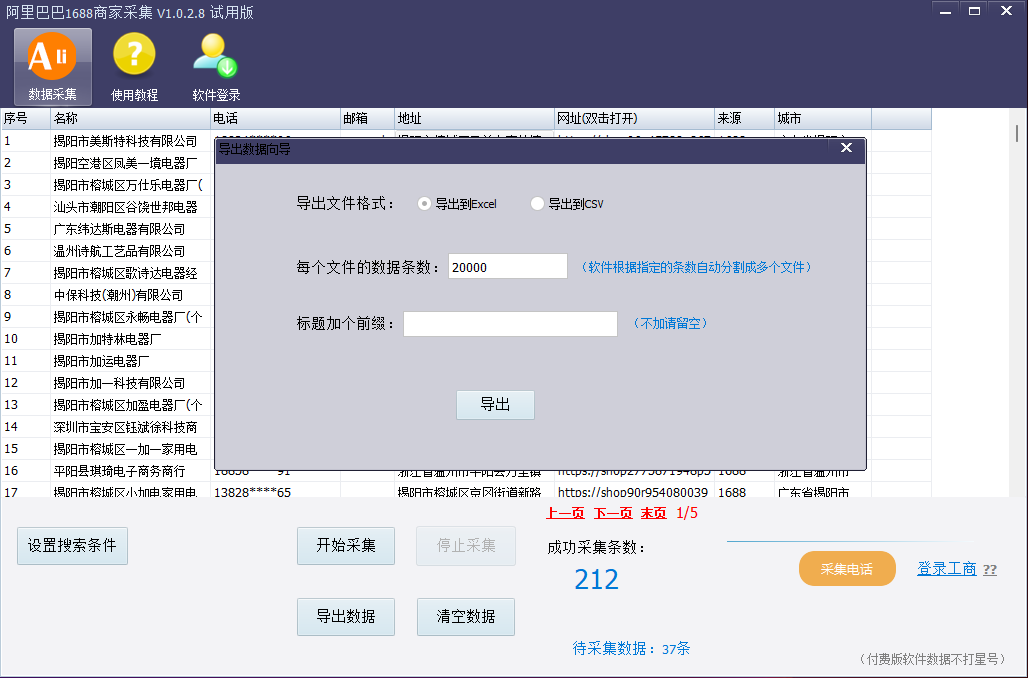Click the 标题加个前缀 input field
This screenshot has height=678, width=1028.
tap(510, 324)
